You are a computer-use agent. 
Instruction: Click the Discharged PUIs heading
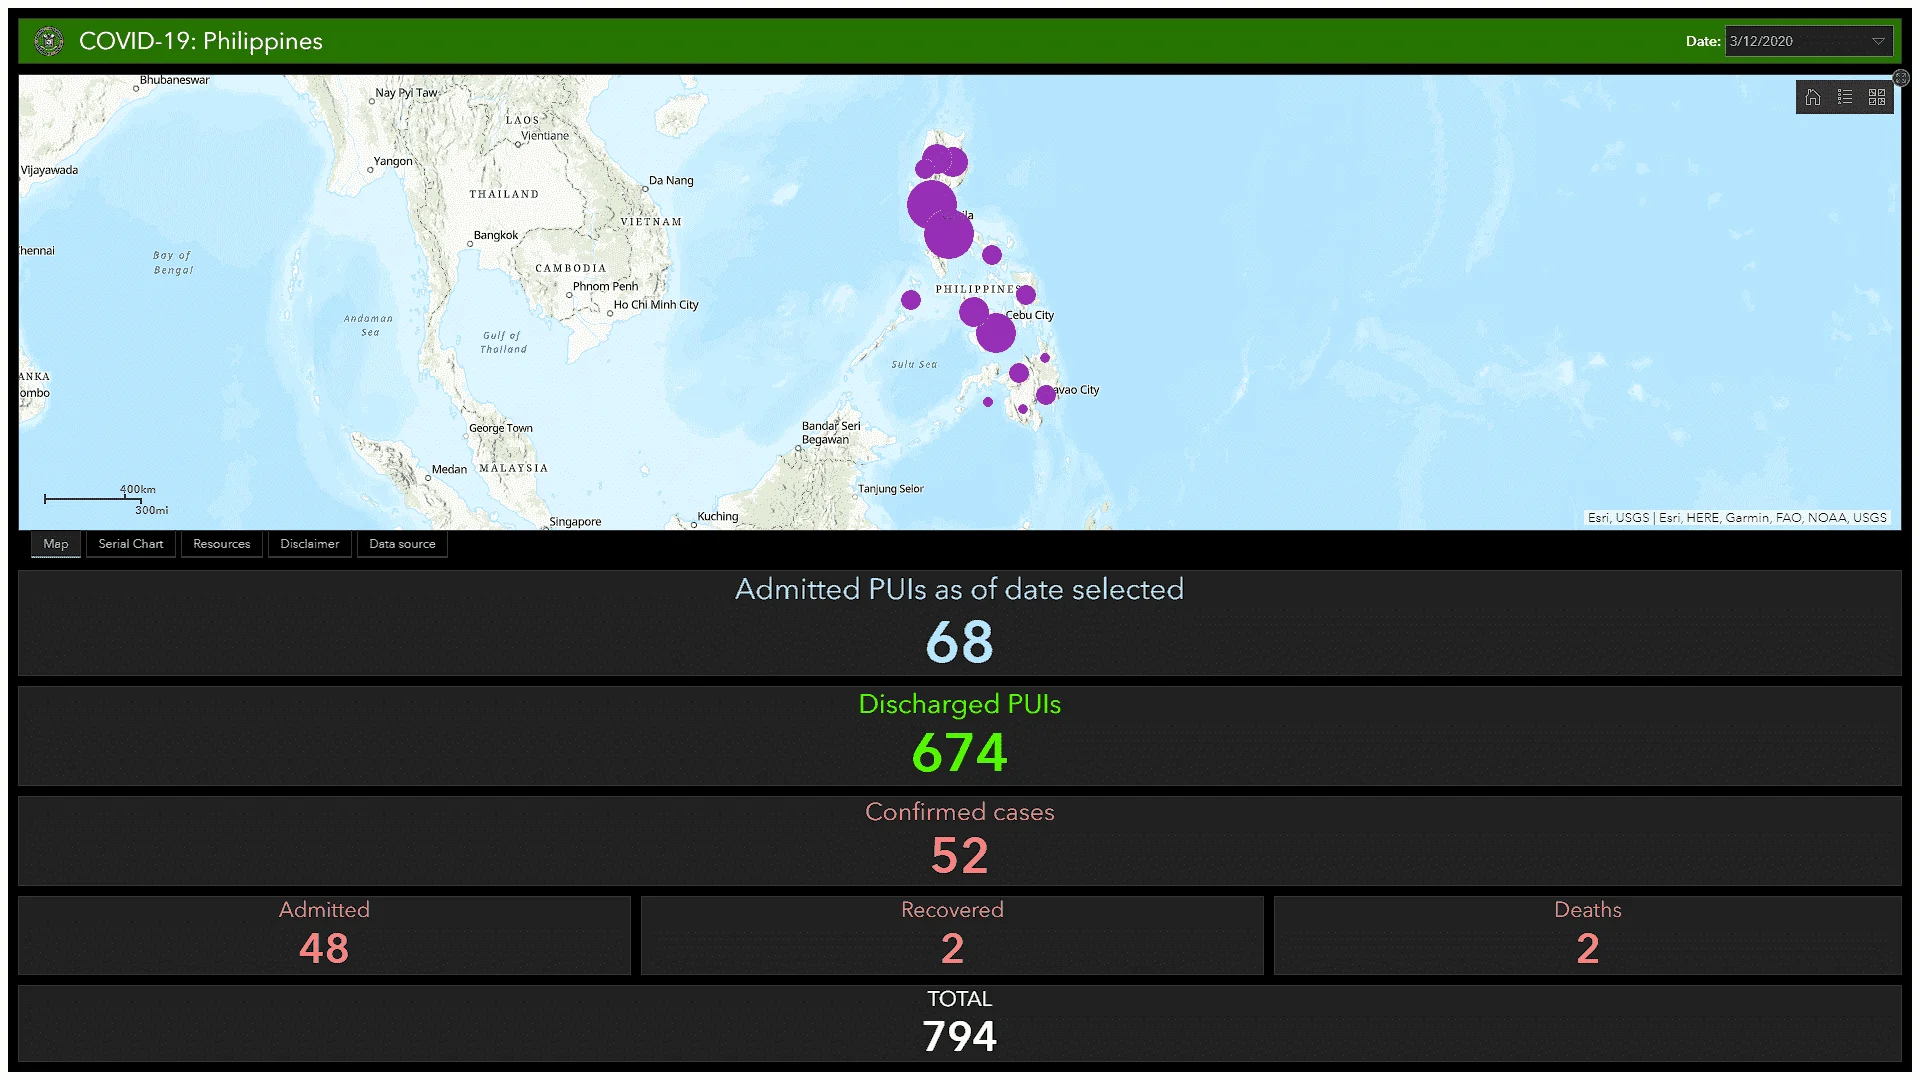tap(959, 704)
